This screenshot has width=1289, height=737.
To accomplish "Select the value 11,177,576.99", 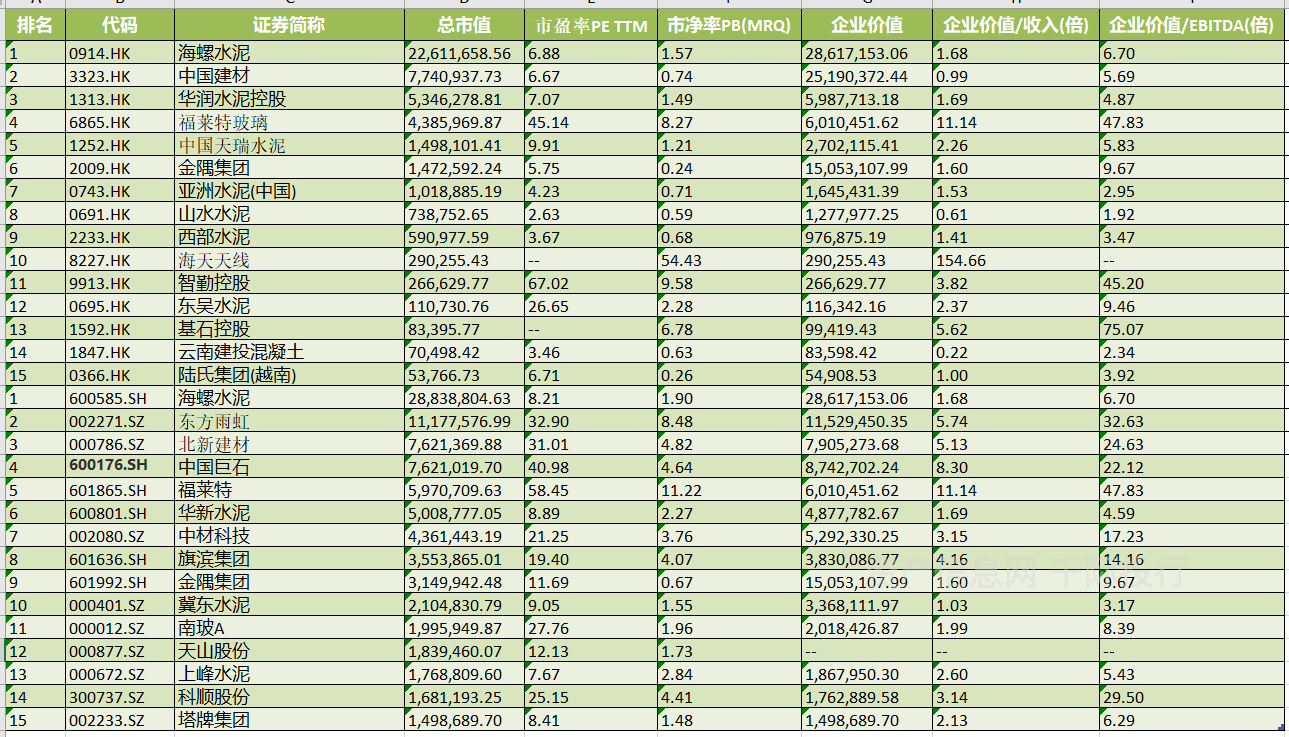I will pyautogui.click(x=464, y=422).
